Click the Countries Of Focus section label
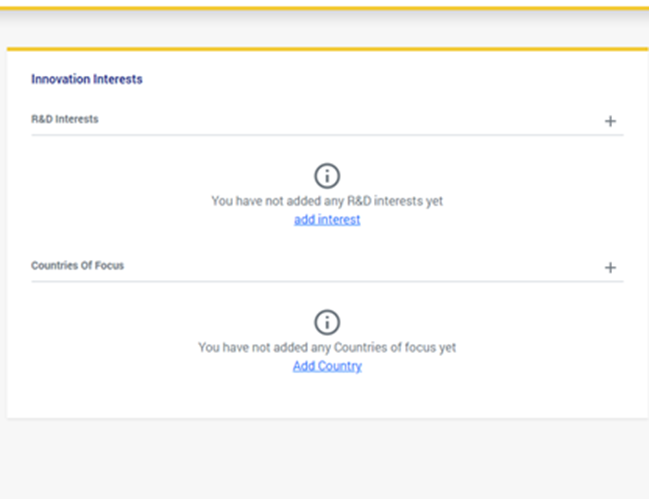Screen dimensions: 649x499 coord(78,266)
